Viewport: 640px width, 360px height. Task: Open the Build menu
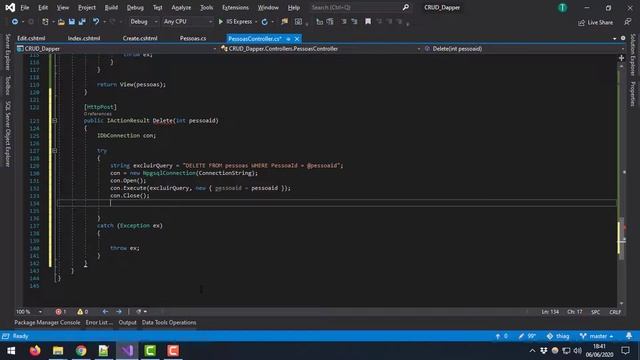[x=111, y=7]
